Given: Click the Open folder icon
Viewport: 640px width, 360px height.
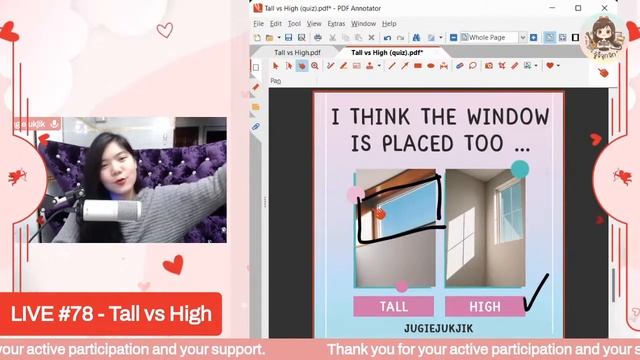Looking at the screenshot, I should [269, 38].
